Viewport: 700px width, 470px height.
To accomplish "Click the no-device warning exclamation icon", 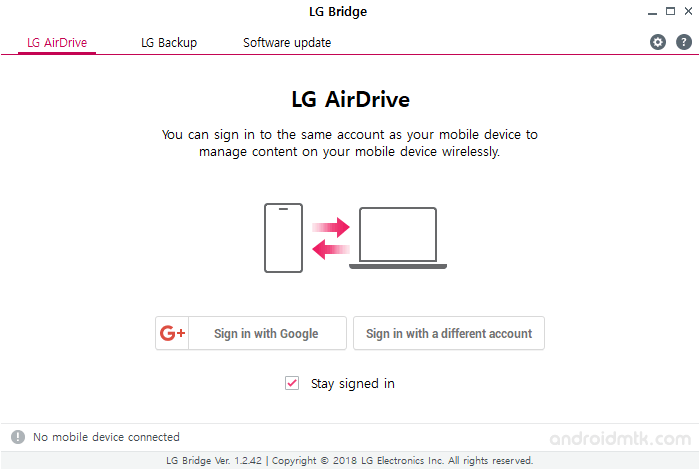I will coord(18,437).
